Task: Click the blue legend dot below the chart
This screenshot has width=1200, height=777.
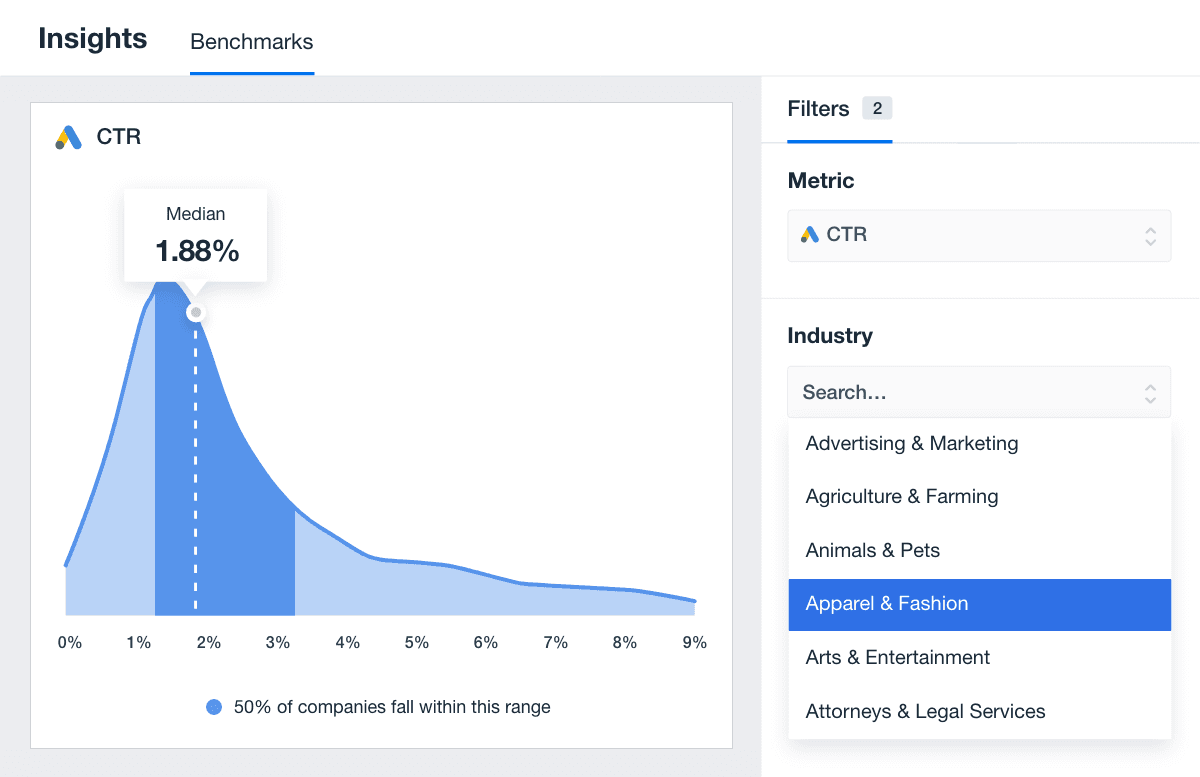Action: [x=214, y=707]
